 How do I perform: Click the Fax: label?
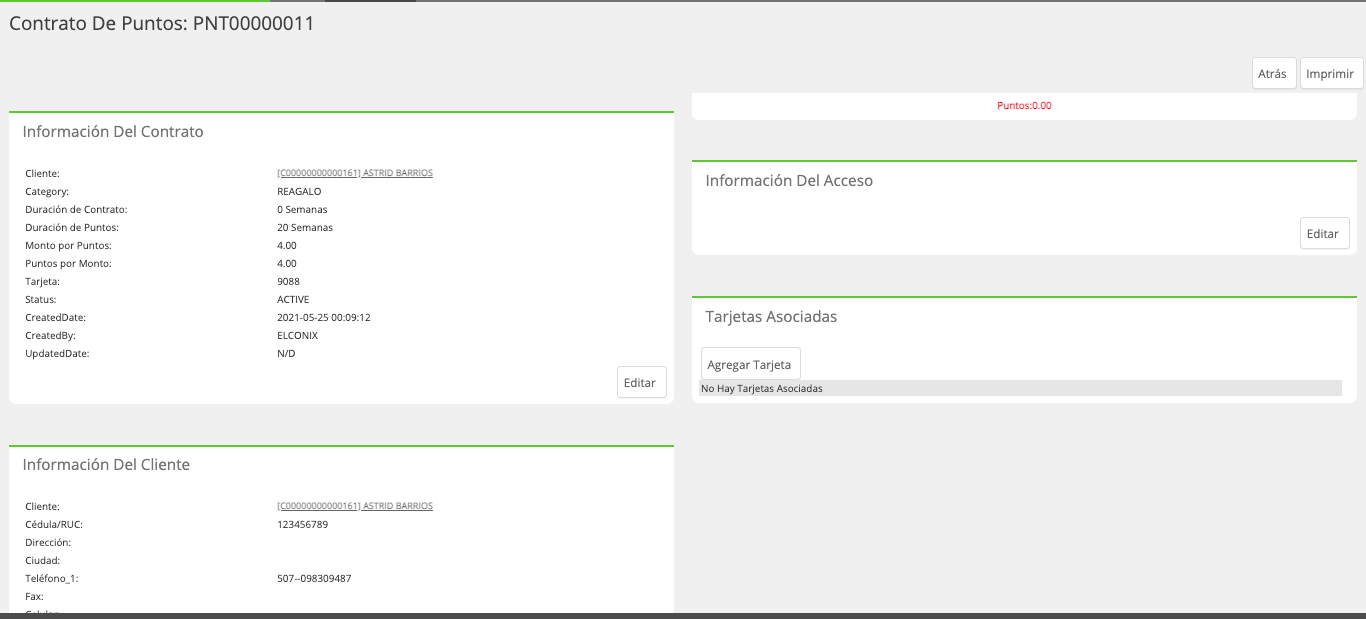(34, 596)
